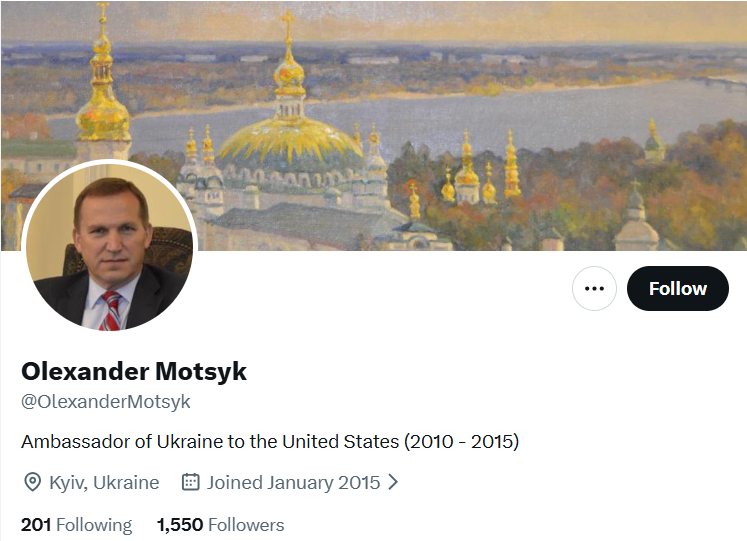Viewport: 747px width, 541px height.
Task: Click the display name Olexander Motsyk
Action: (x=134, y=372)
